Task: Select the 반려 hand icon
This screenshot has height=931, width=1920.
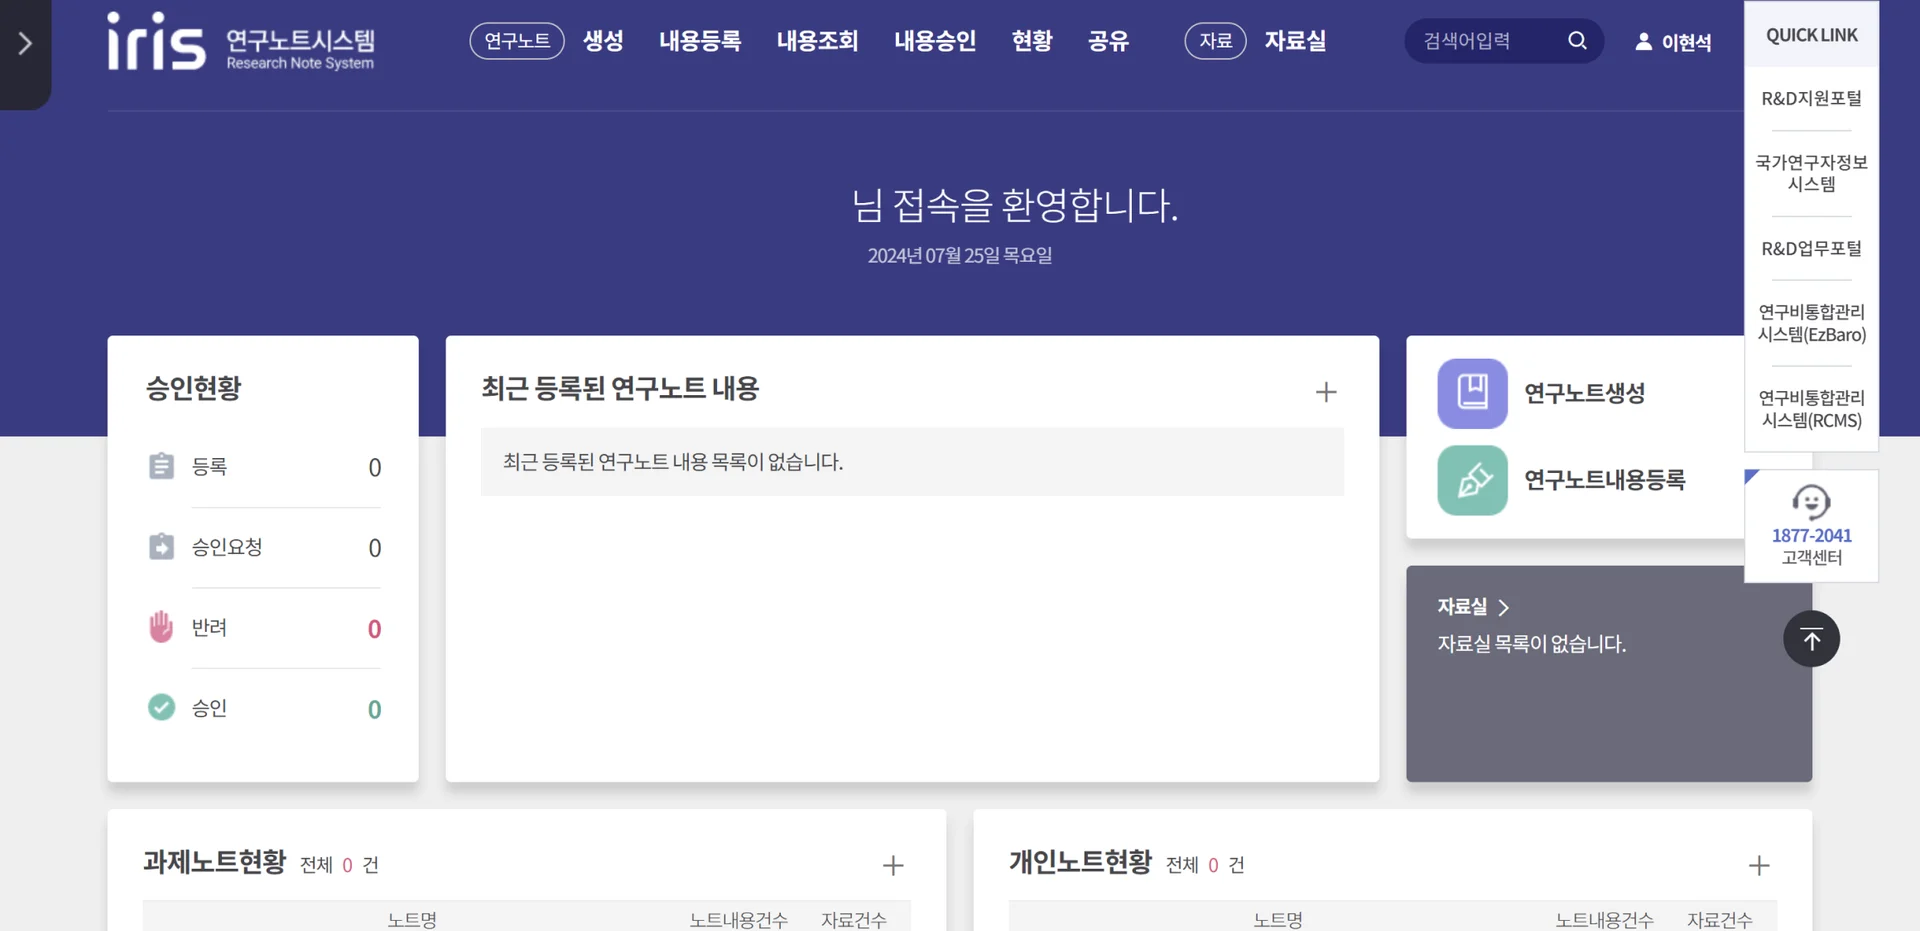Action: [x=161, y=626]
